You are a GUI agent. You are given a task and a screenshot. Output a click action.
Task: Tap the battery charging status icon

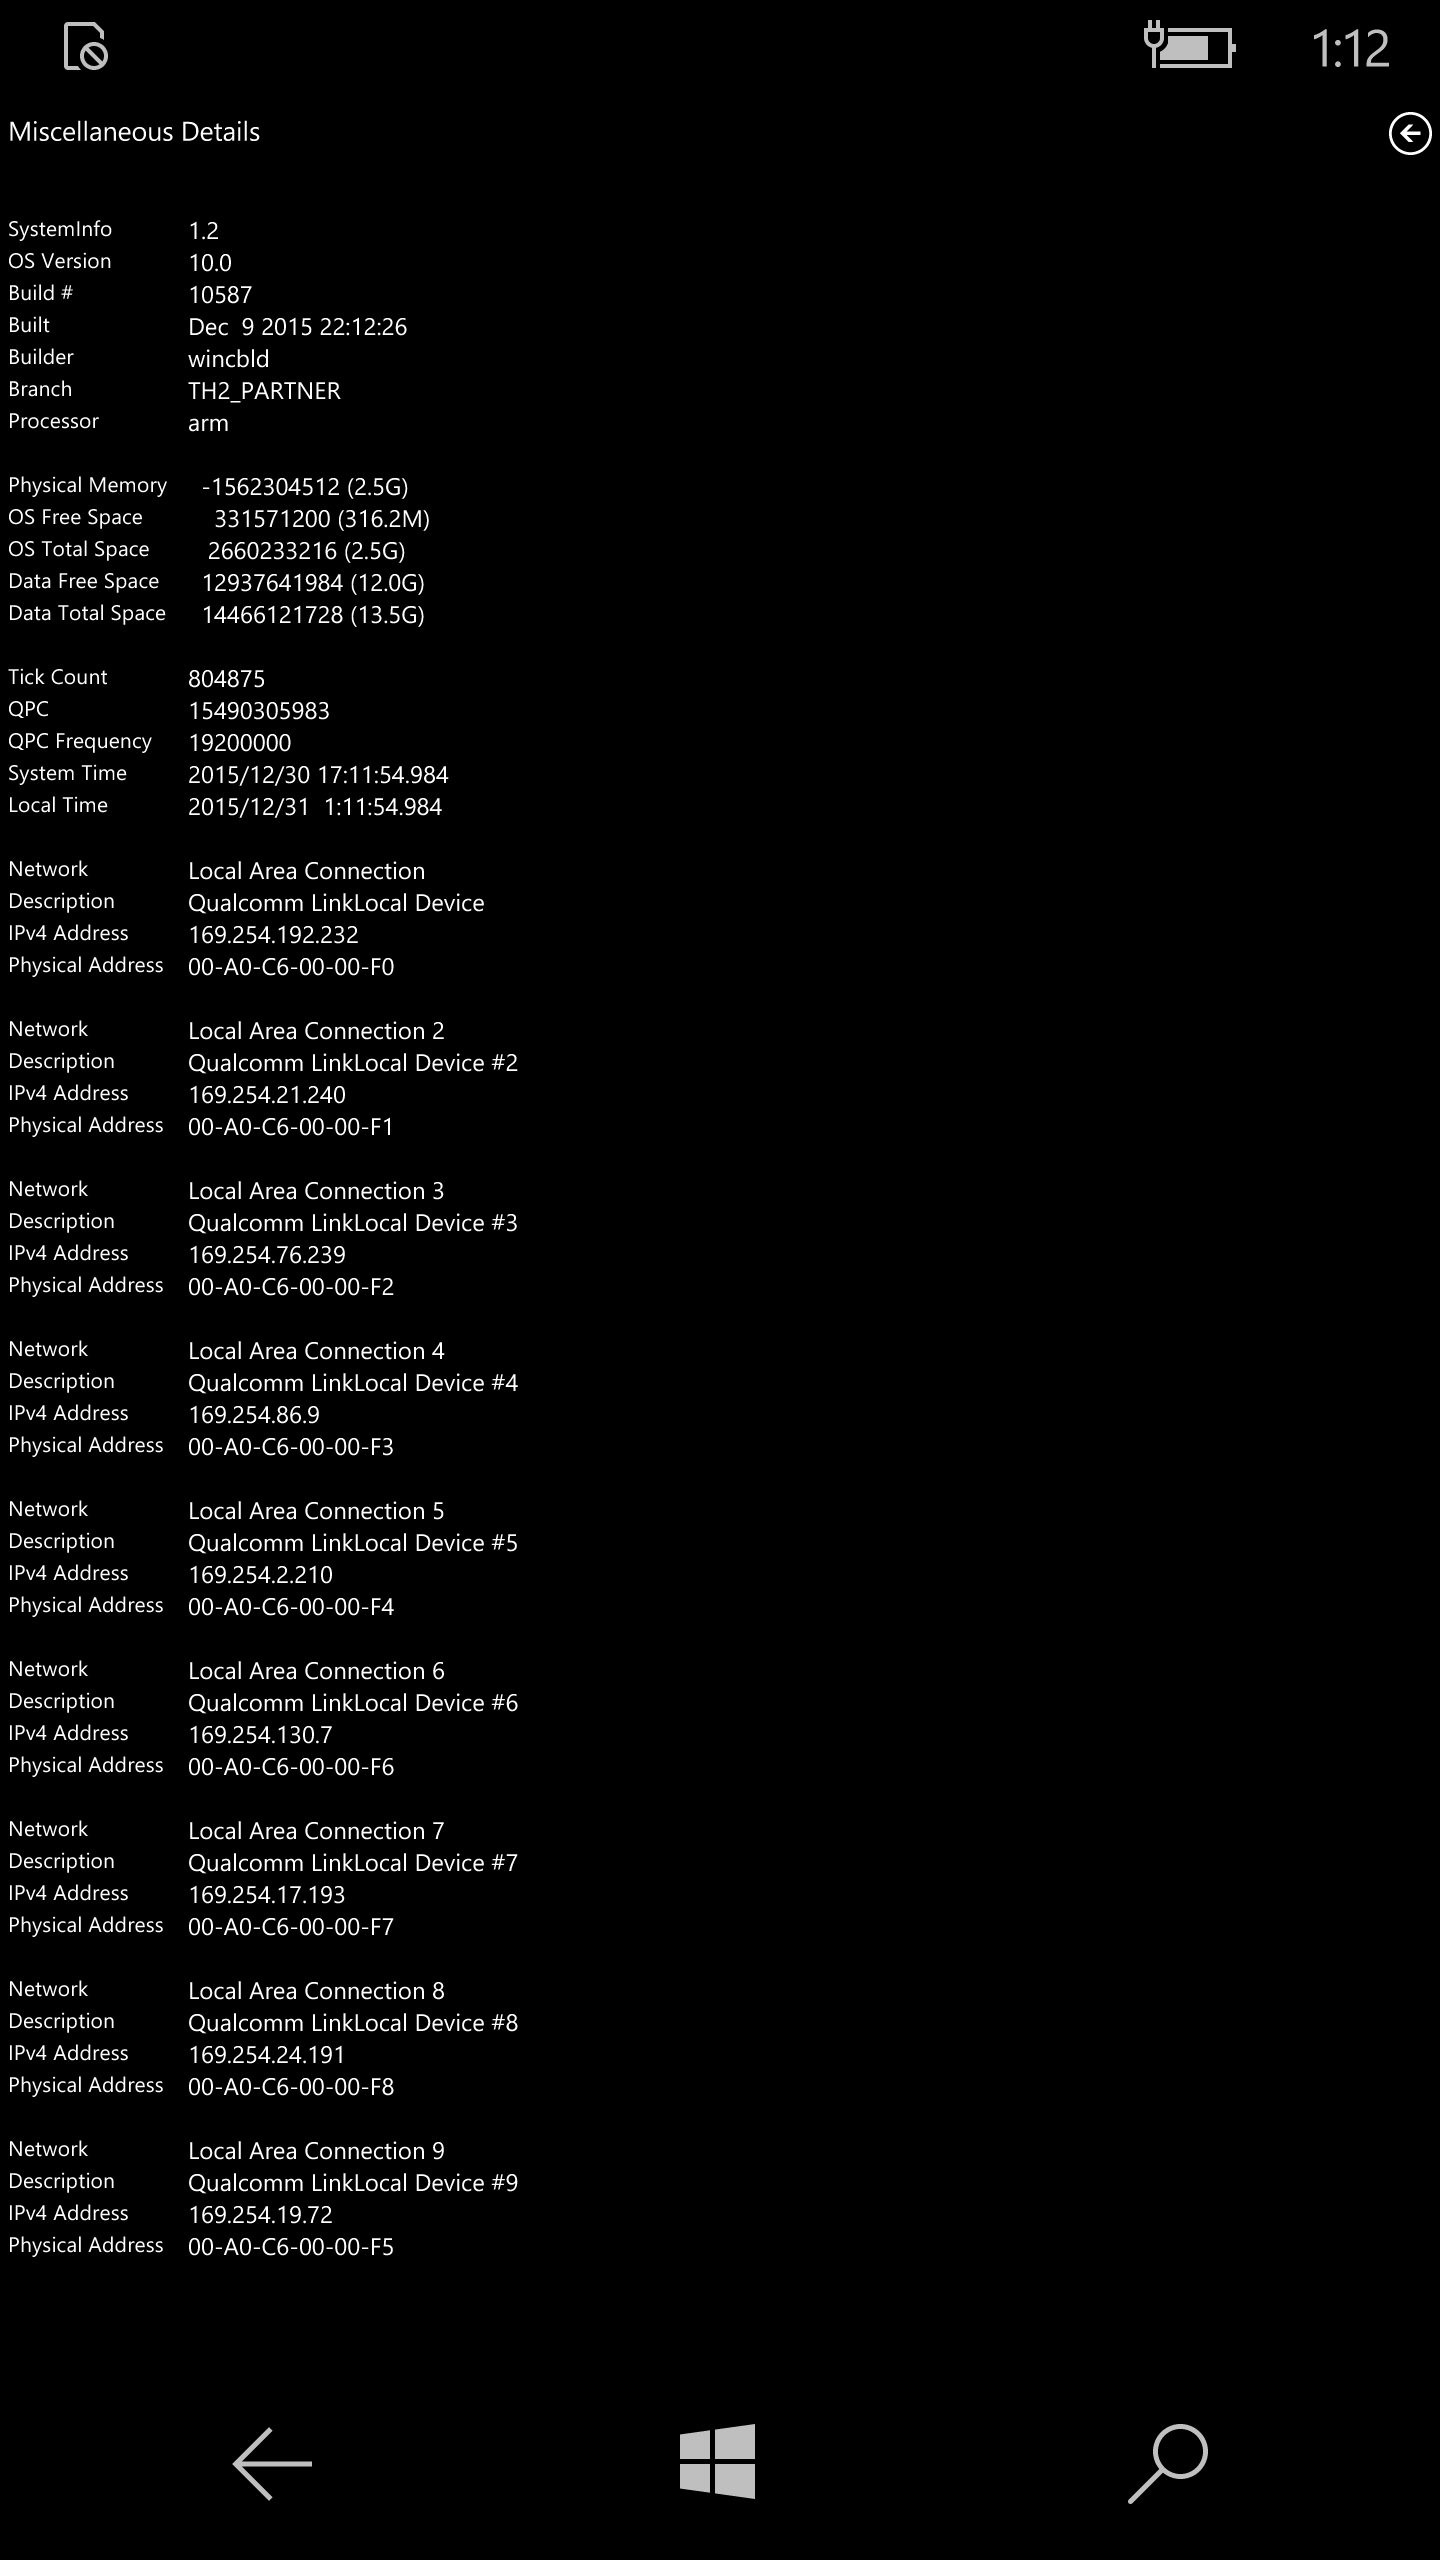tap(1189, 47)
